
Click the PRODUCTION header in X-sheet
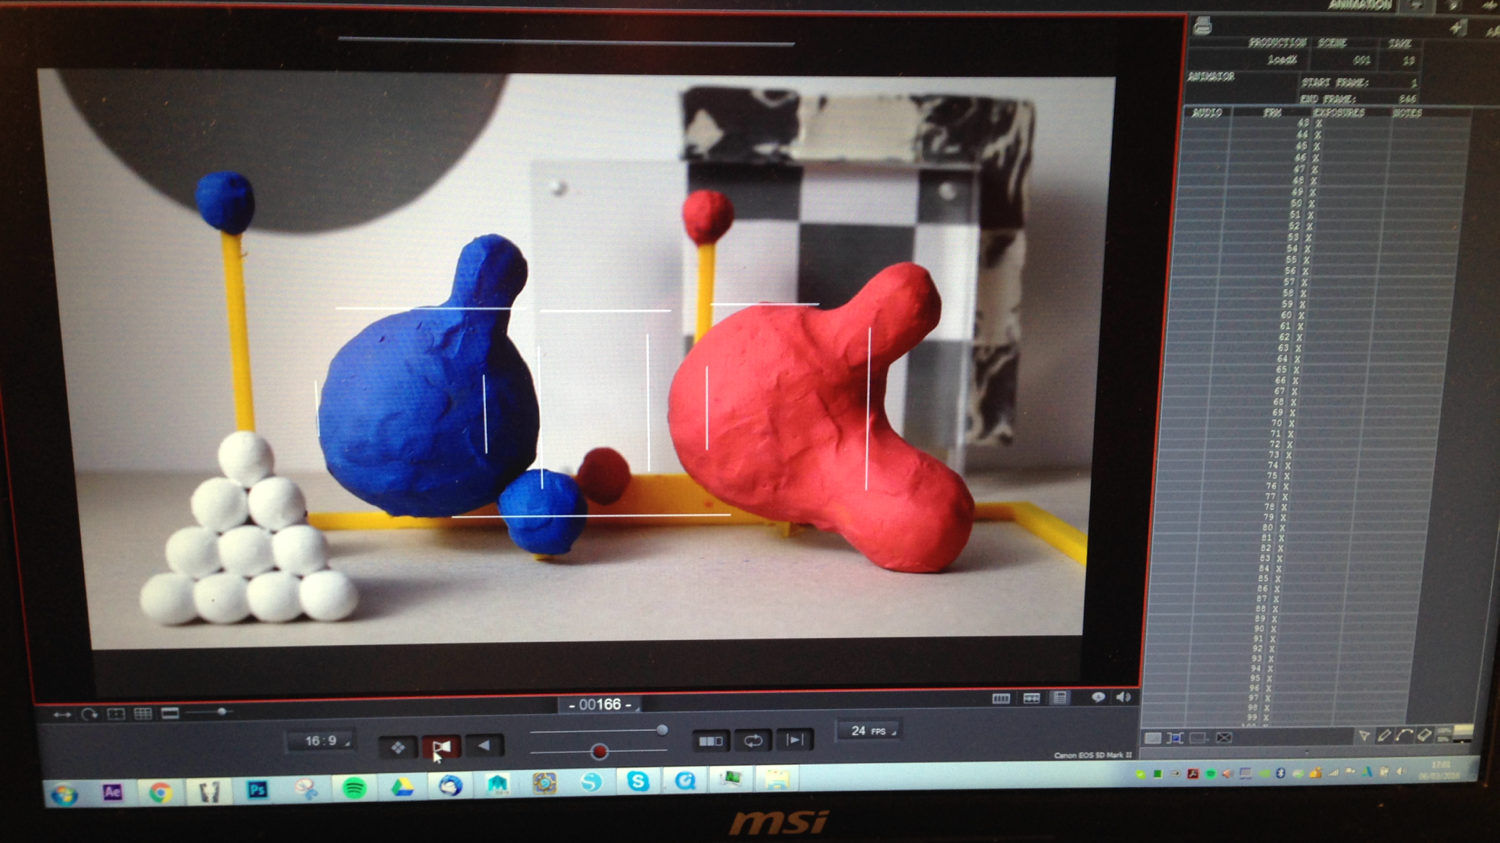[x=1277, y=43]
